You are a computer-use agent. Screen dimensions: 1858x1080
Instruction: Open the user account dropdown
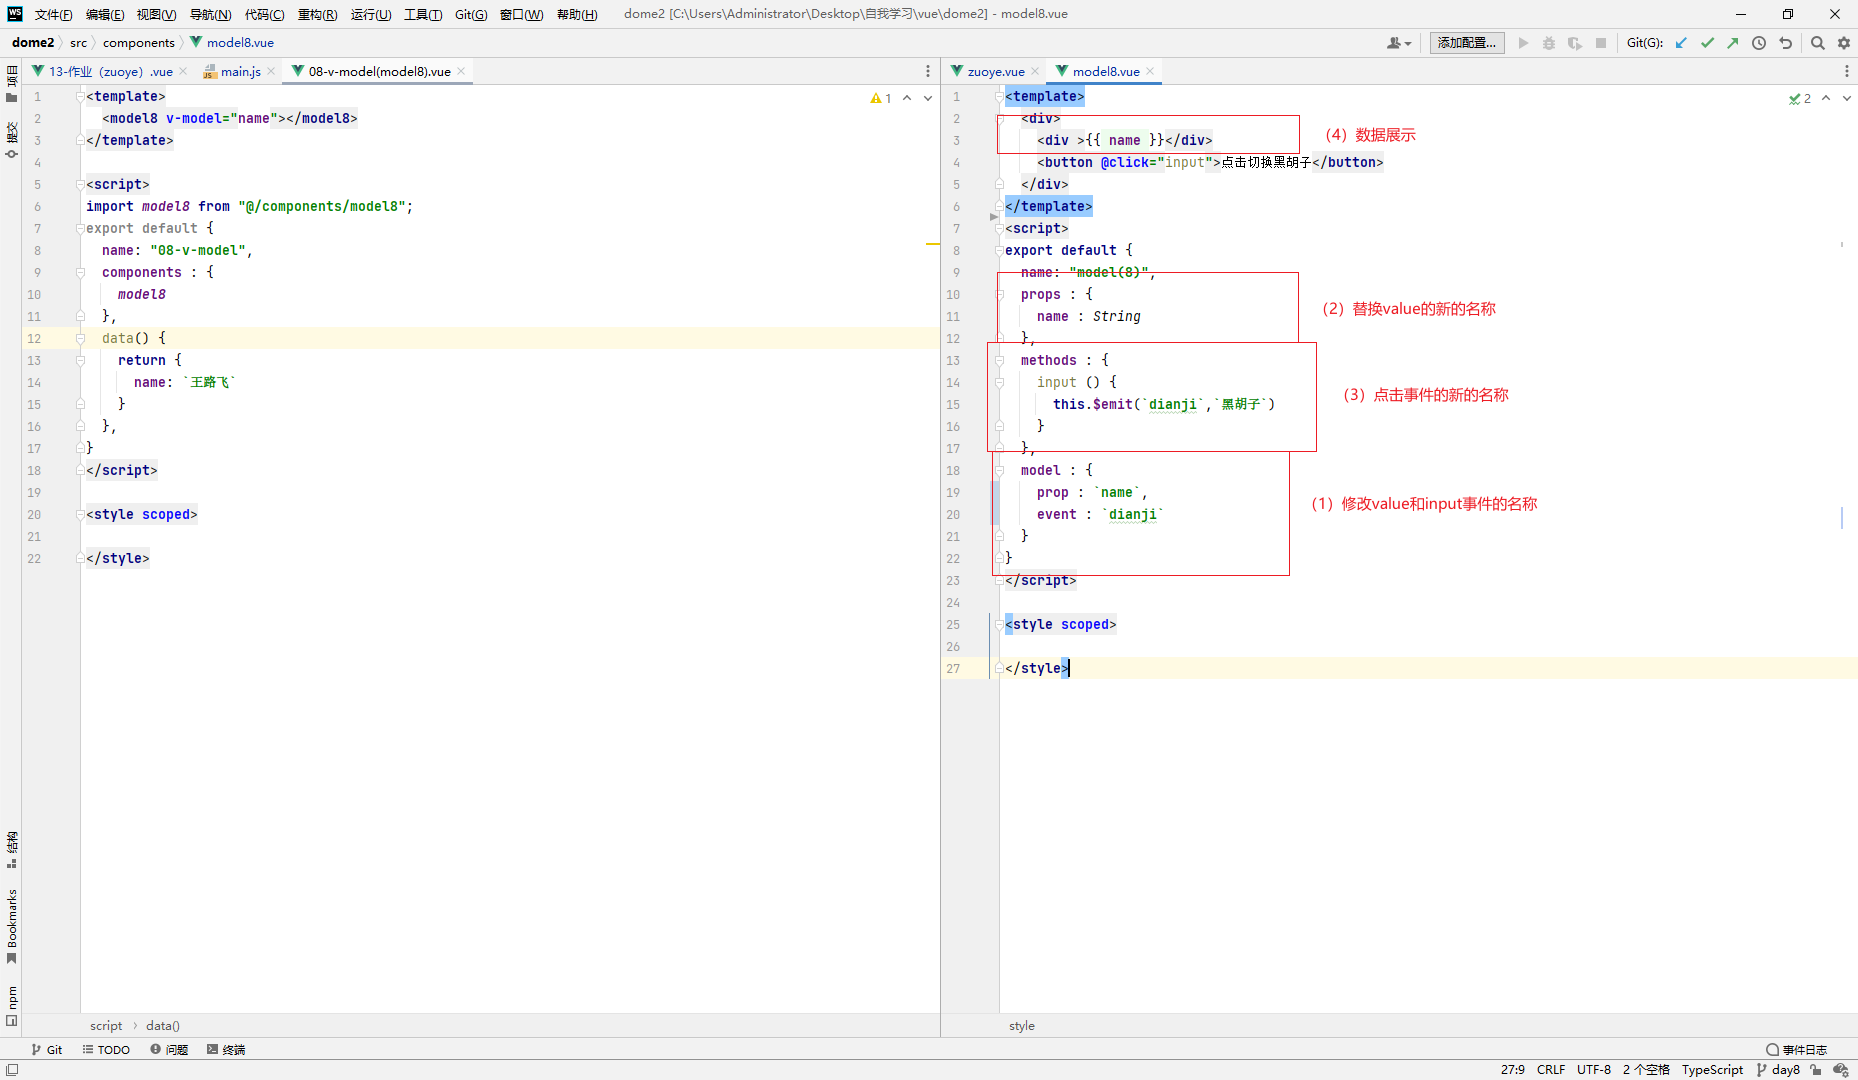pyautogui.click(x=1399, y=43)
